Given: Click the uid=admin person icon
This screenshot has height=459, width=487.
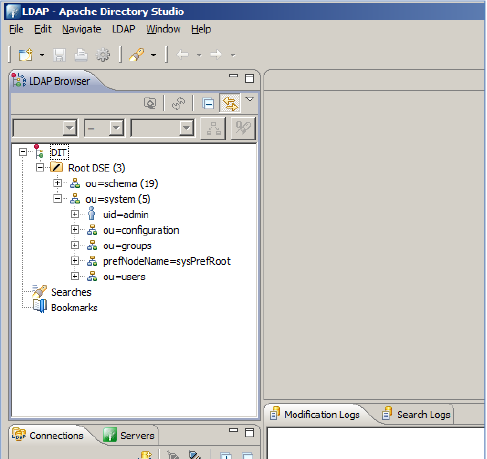Looking at the screenshot, I should click(x=91, y=213).
